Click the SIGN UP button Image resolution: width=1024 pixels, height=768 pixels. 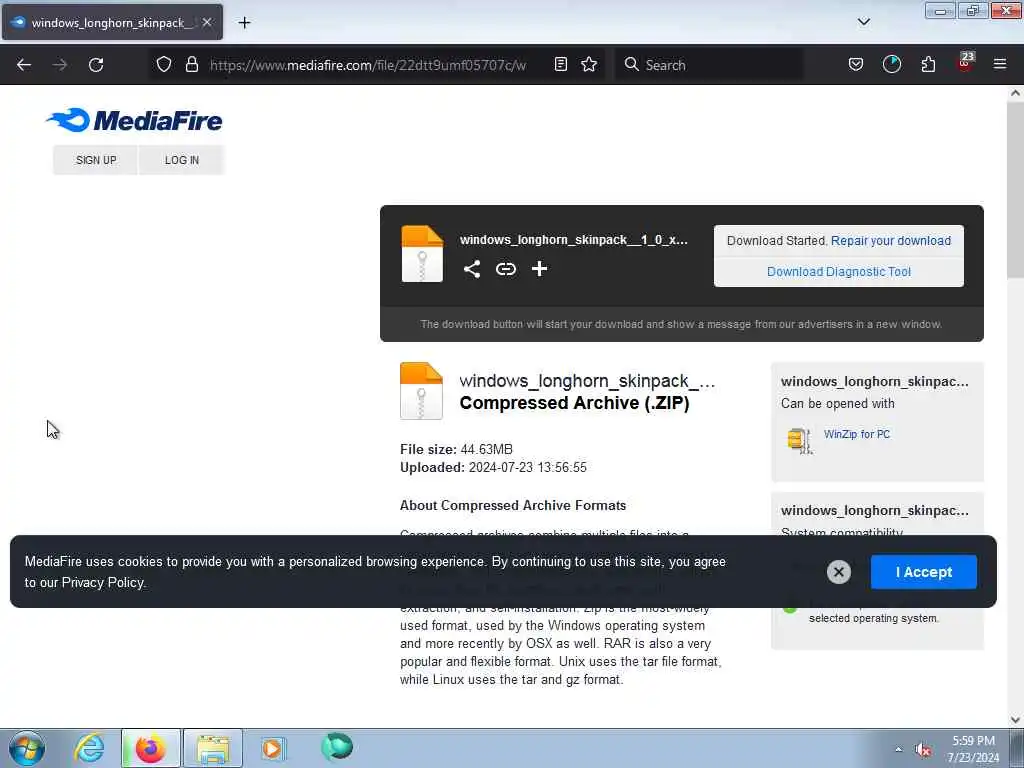click(x=96, y=160)
